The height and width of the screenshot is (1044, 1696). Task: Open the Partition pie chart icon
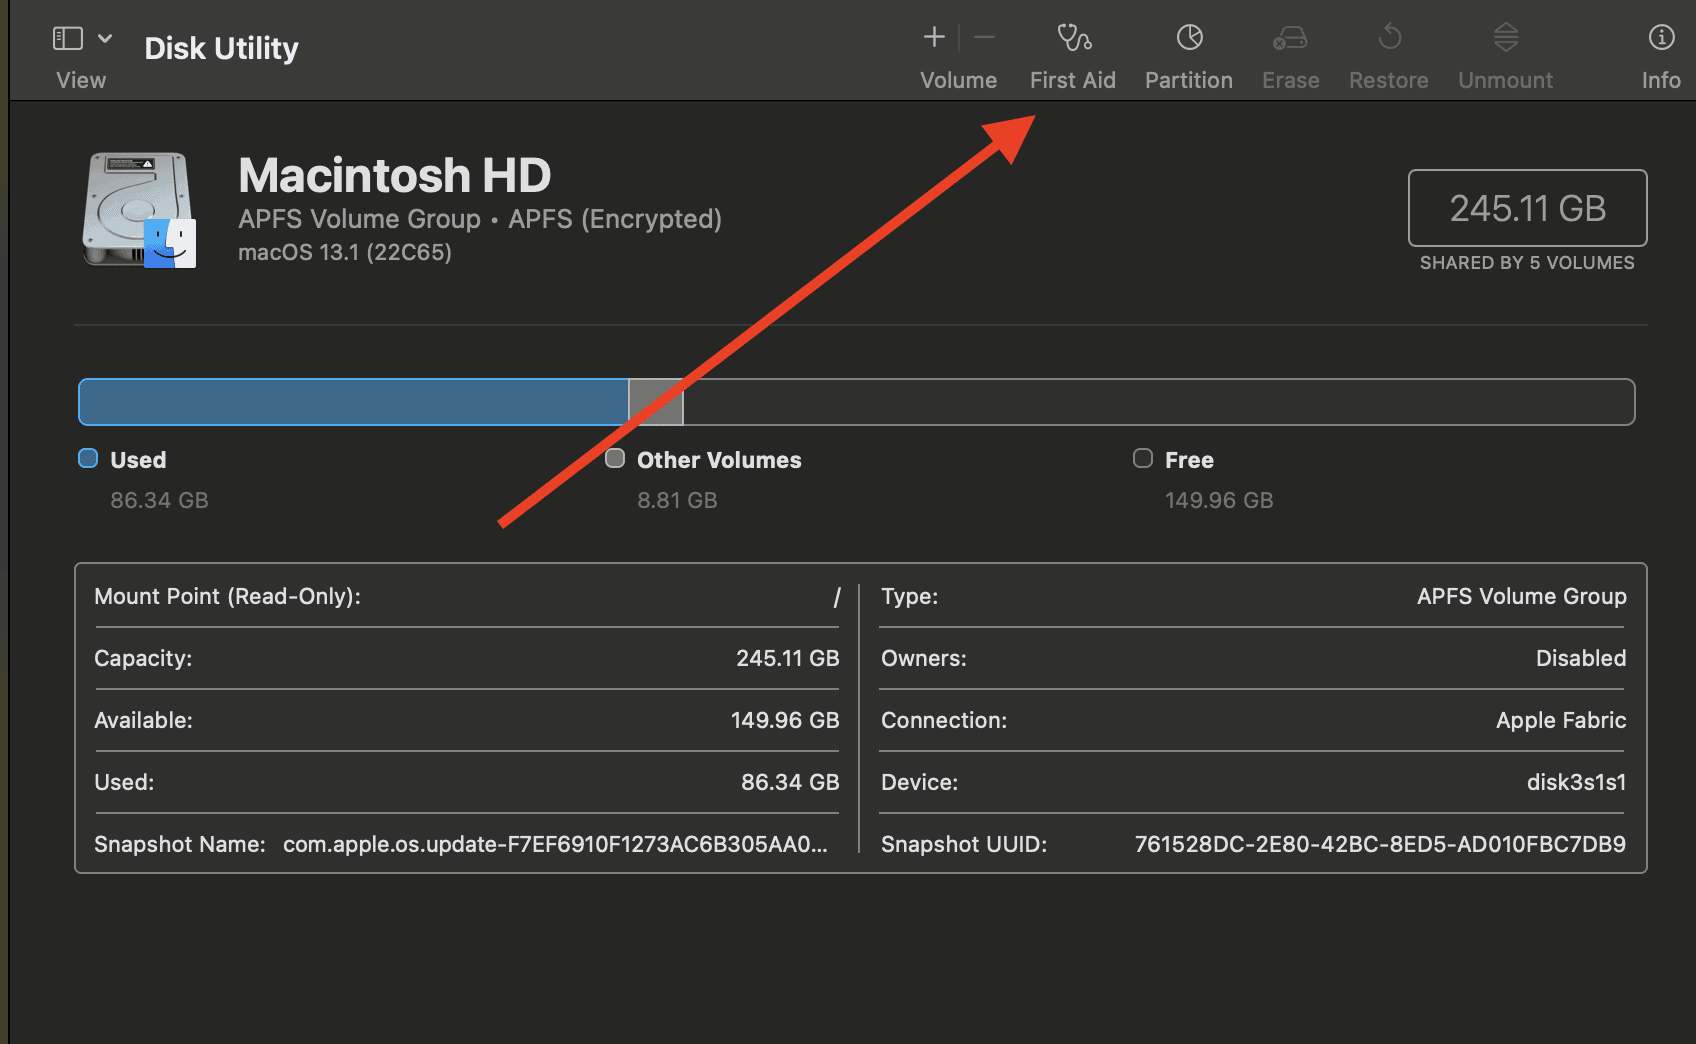coord(1189,38)
